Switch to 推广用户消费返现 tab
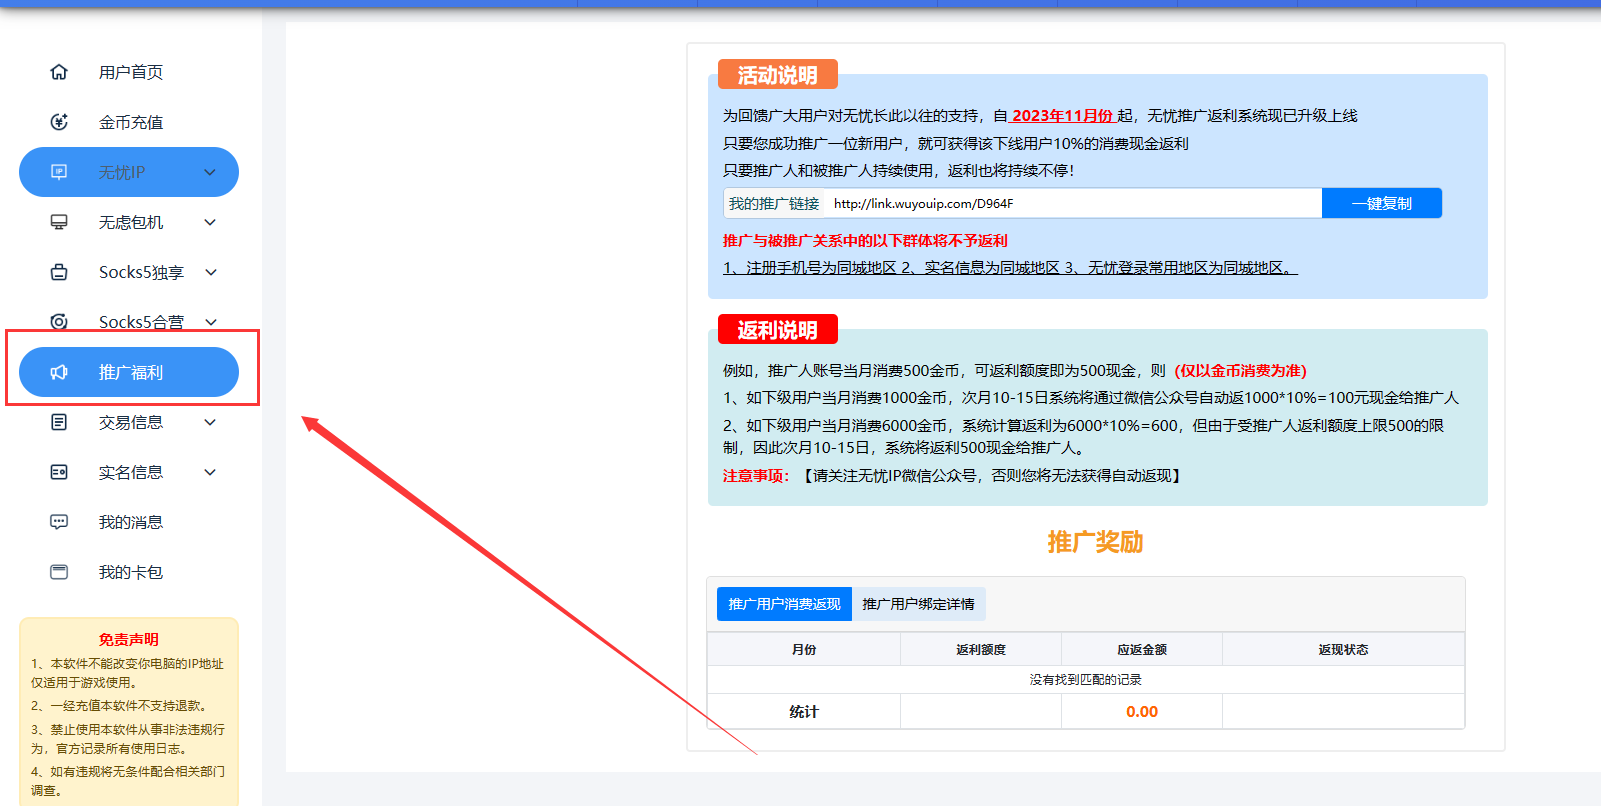The height and width of the screenshot is (806, 1601). [784, 604]
